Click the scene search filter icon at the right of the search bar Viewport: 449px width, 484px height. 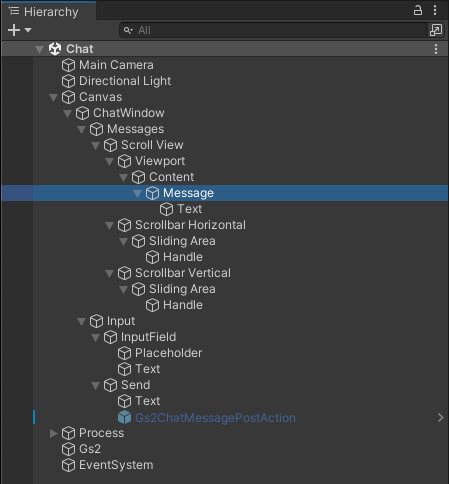tap(436, 30)
